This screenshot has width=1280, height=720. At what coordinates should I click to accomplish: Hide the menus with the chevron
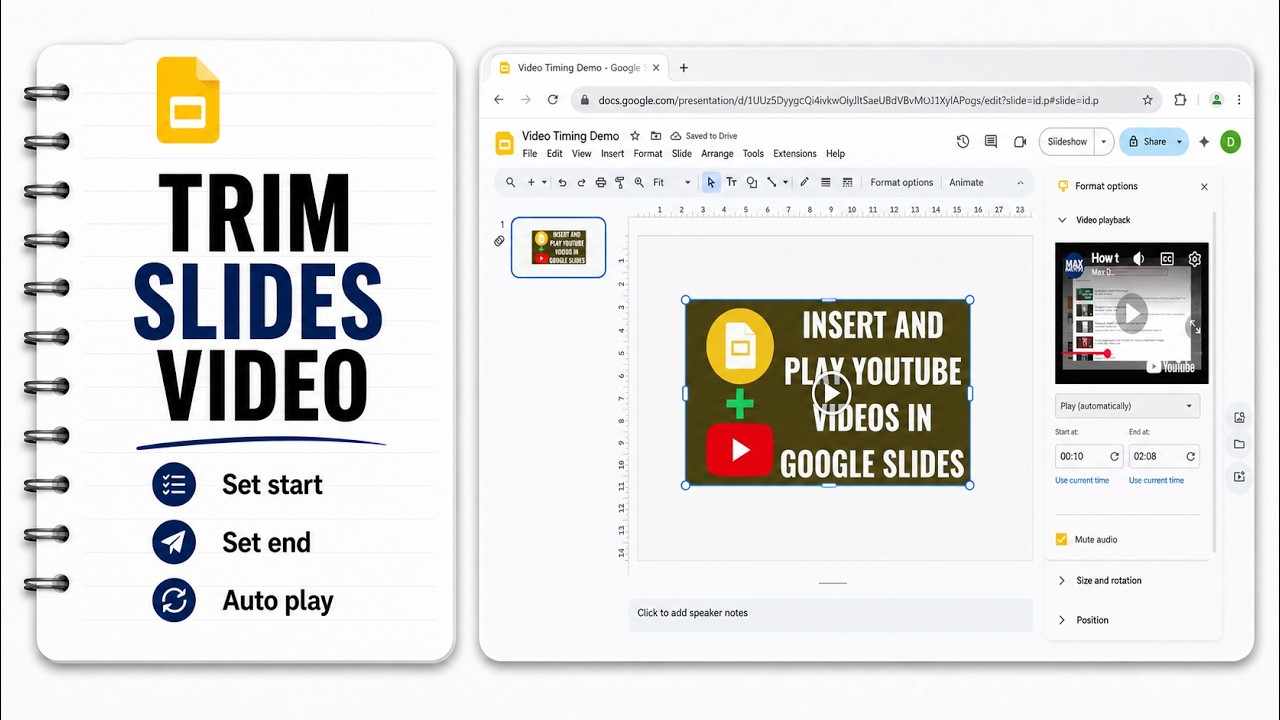pyautogui.click(x=1020, y=182)
